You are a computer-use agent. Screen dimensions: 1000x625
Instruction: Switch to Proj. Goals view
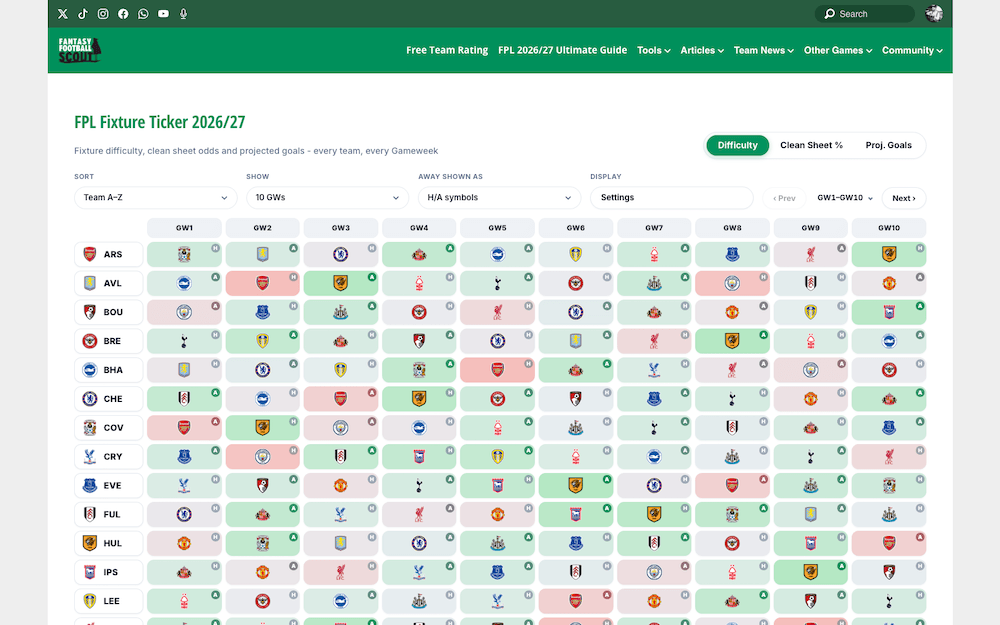(x=888, y=145)
